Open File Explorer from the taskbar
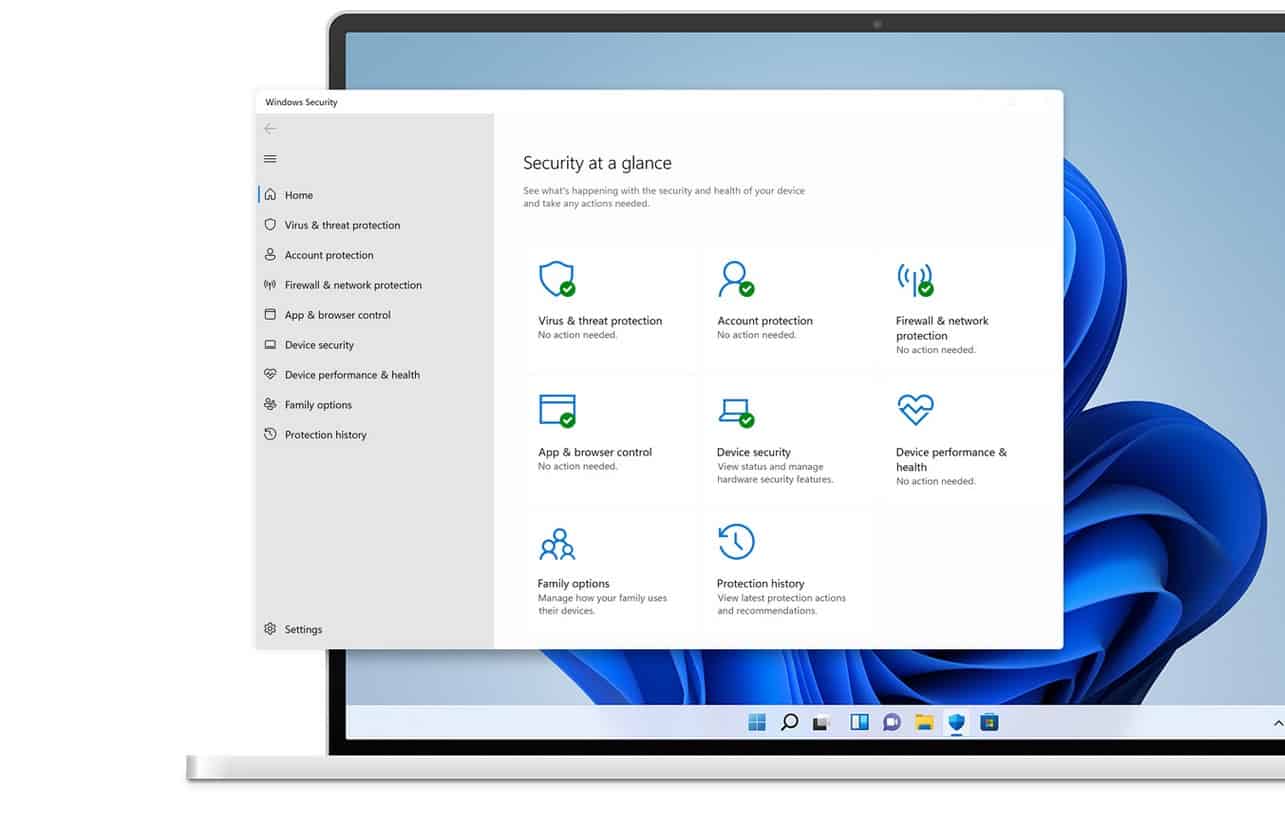1285x831 pixels. pyautogui.click(x=924, y=722)
